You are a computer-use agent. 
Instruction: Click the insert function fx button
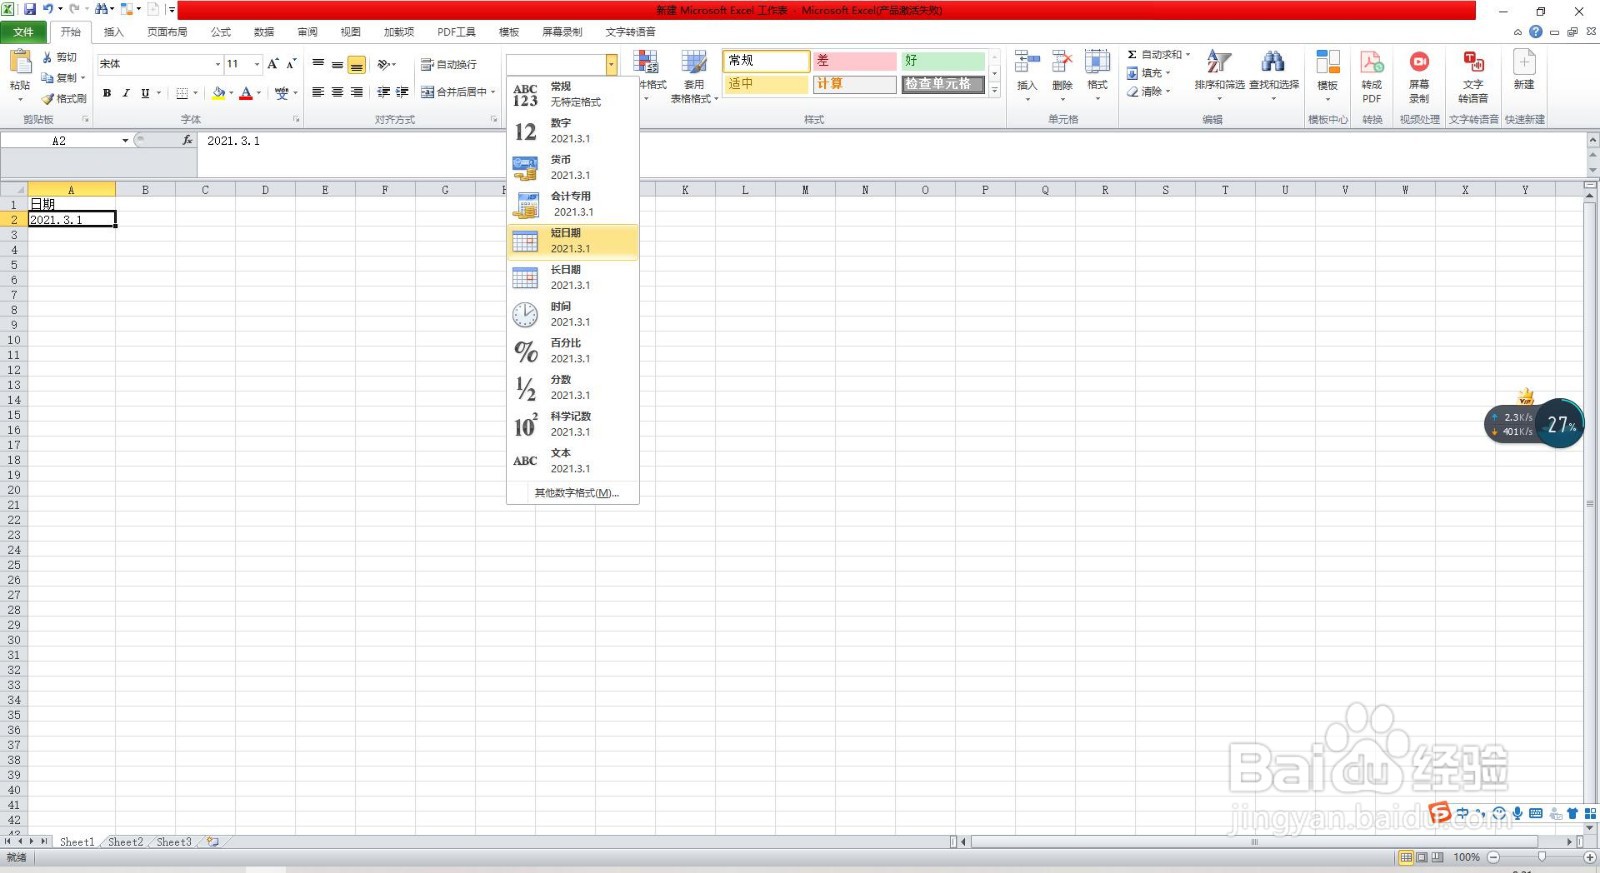tap(187, 141)
